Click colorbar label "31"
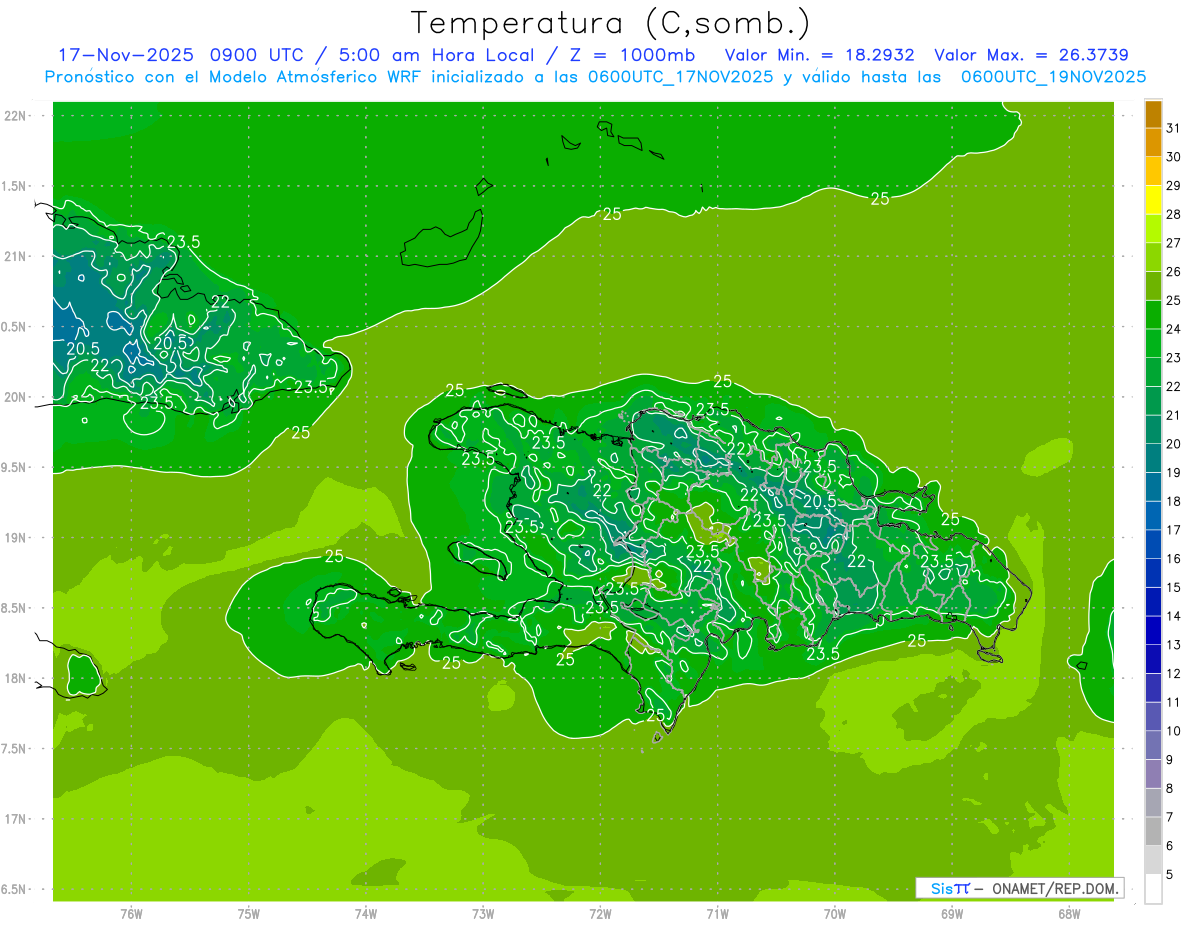The width and height of the screenshot is (1200, 927). (1174, 128)
